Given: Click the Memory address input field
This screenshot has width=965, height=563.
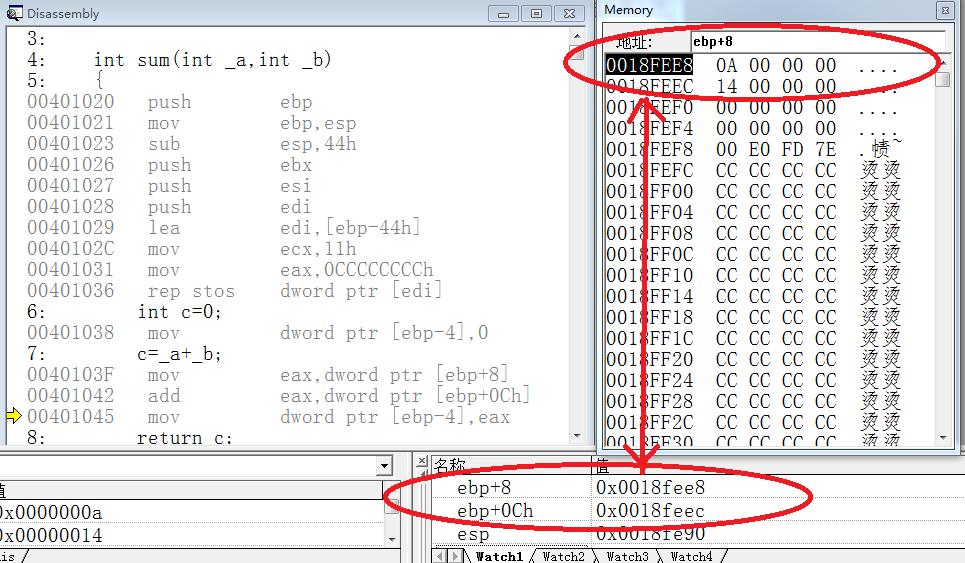Looking at the screenshot, I should [x=818, y=42].
